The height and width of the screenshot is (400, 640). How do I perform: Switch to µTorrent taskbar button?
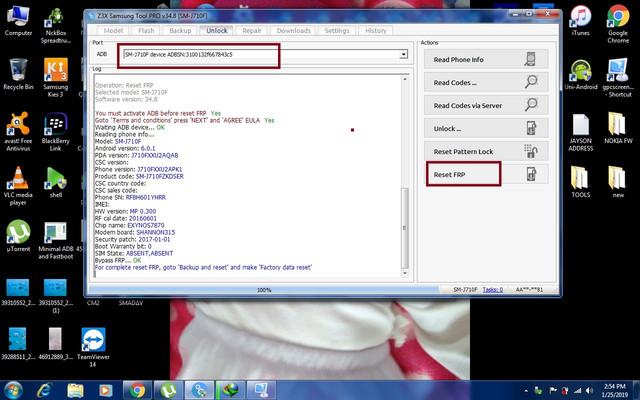pyautogui.click(x=168, y=390)
